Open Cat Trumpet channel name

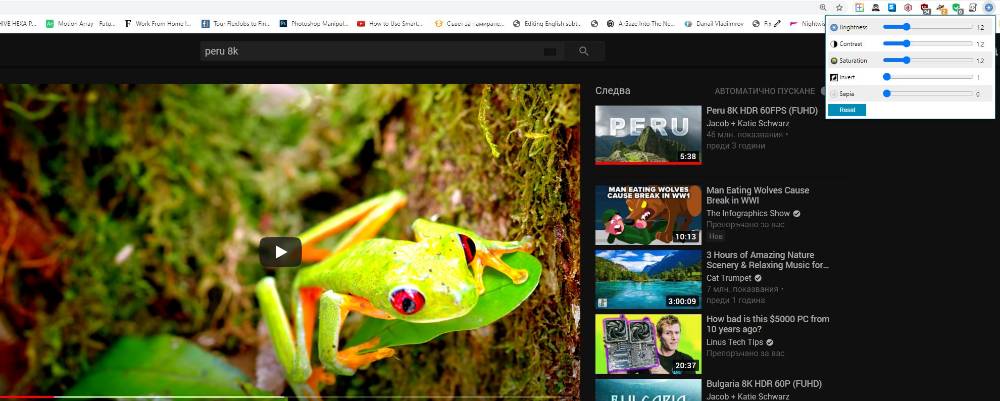[729, 278]
